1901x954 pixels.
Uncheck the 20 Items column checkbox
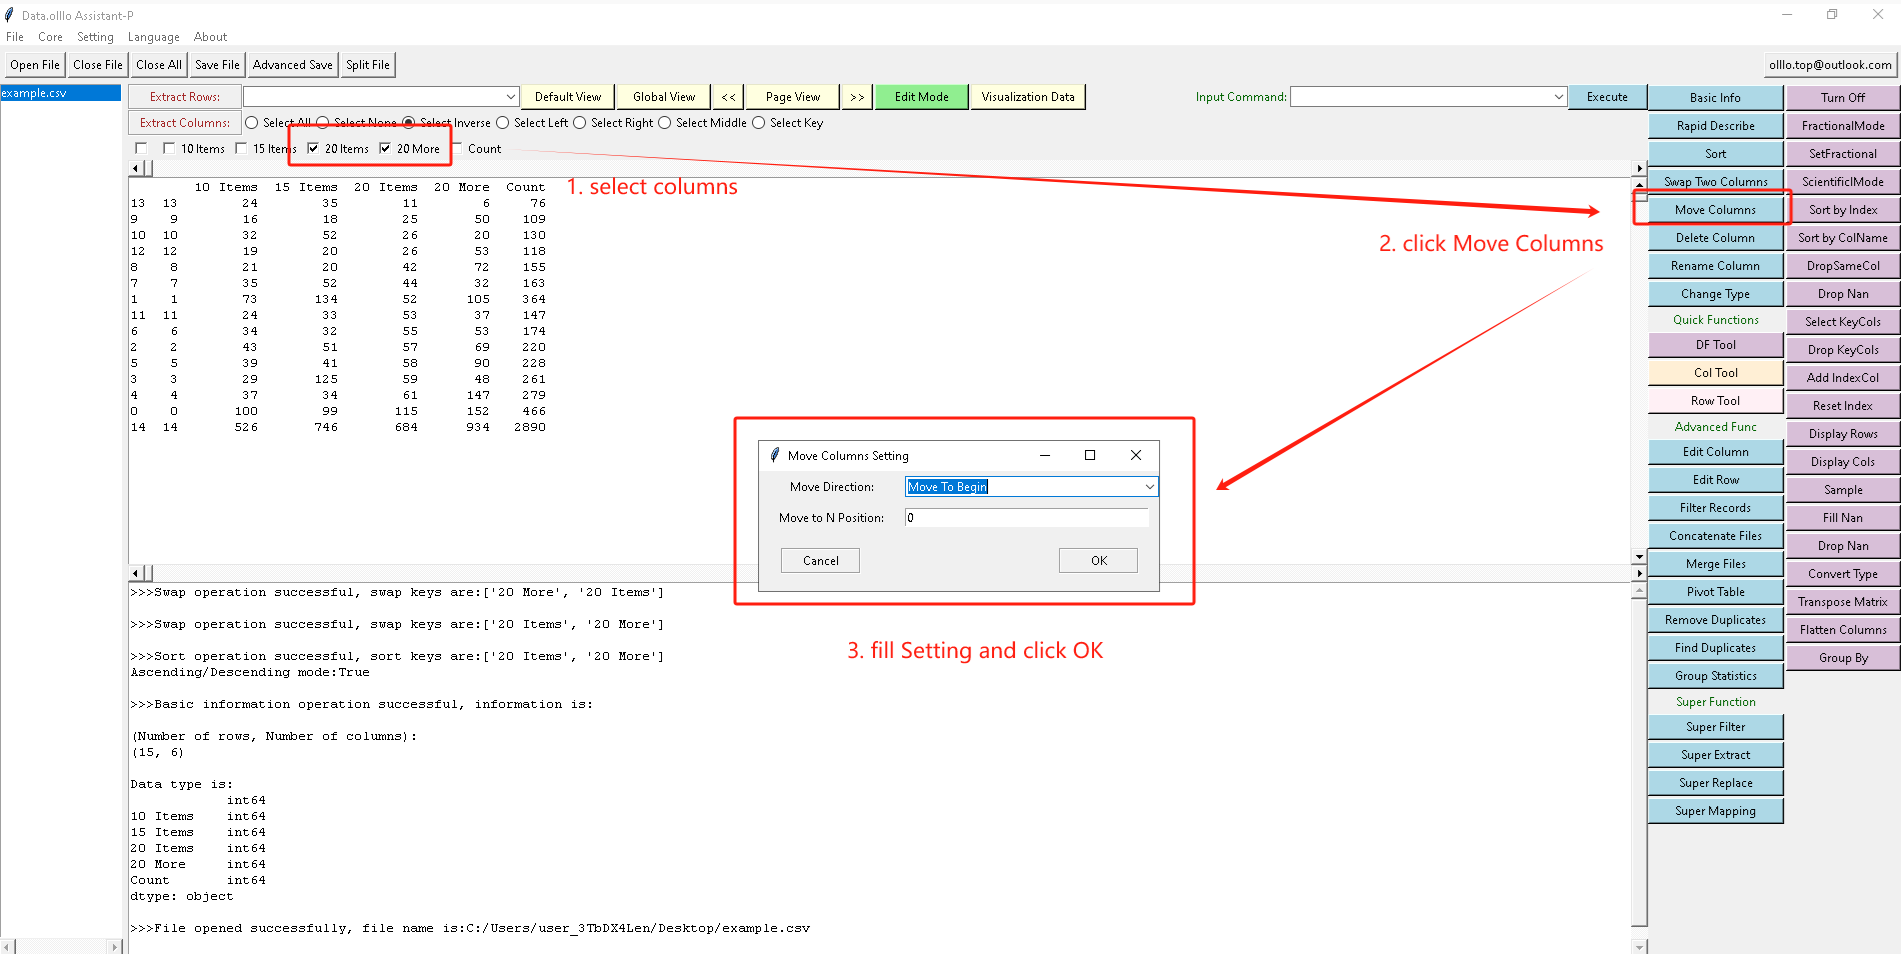[313, 149]
